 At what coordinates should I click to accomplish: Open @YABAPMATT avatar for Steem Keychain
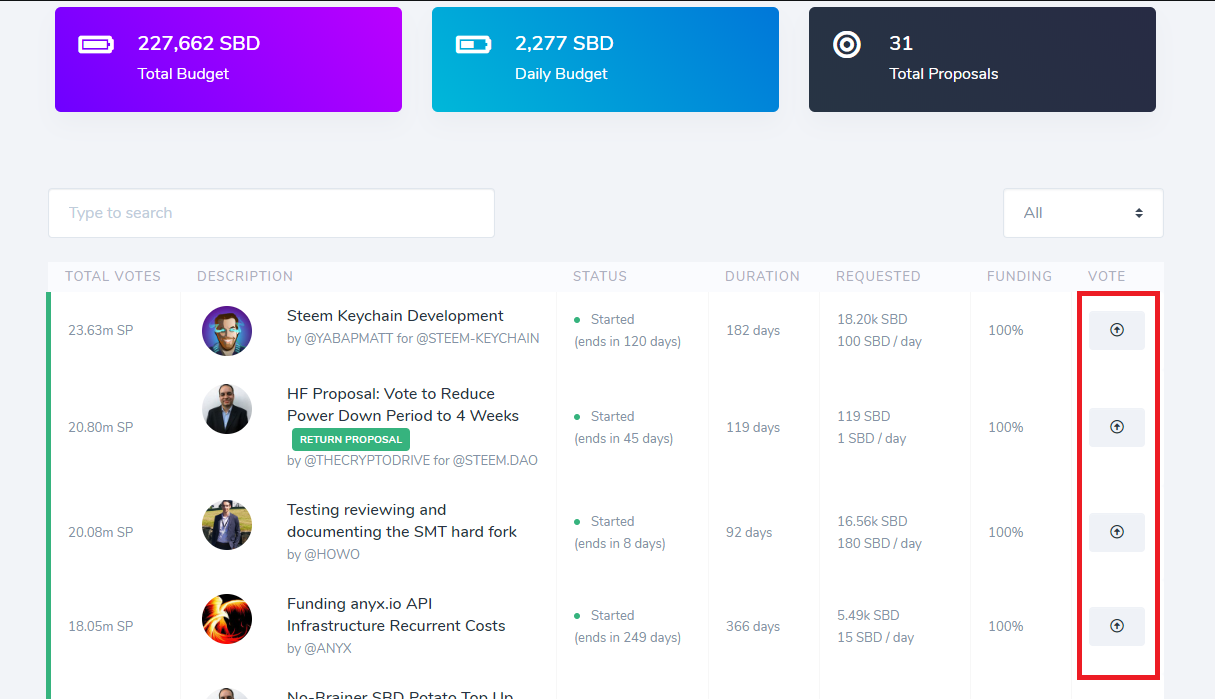pyautogui.click(x=227, y=331)
